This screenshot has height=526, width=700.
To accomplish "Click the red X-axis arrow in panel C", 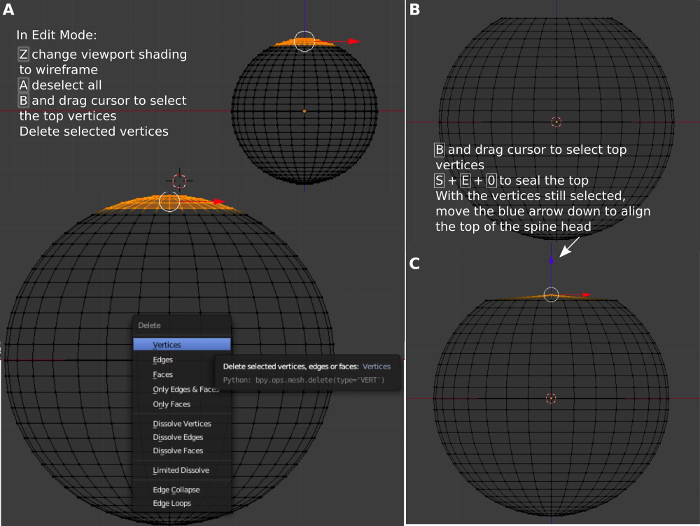I will coord(586,295).
